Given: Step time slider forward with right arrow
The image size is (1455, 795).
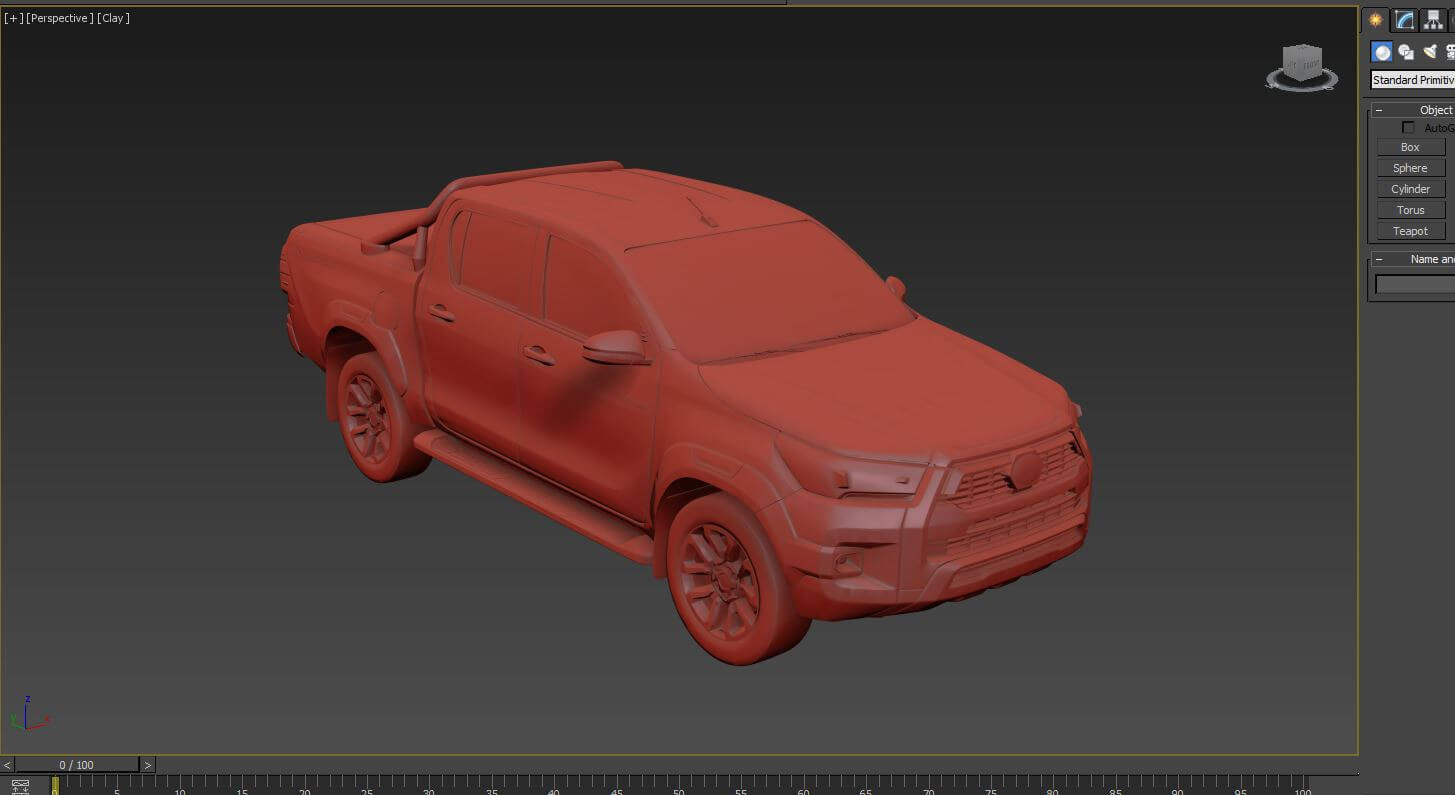Looking at the screenshot, I should click(148, 765).
